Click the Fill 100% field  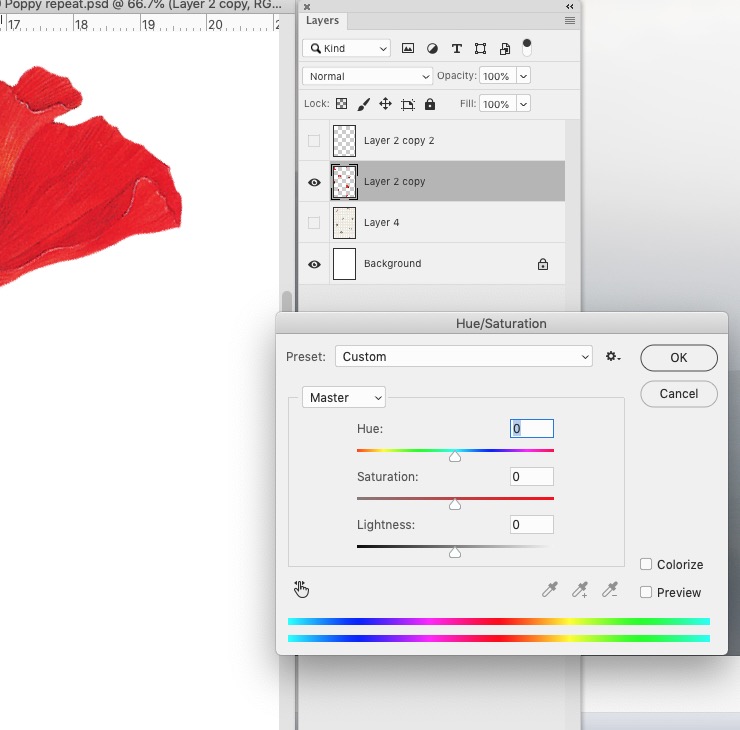[498, 104]
